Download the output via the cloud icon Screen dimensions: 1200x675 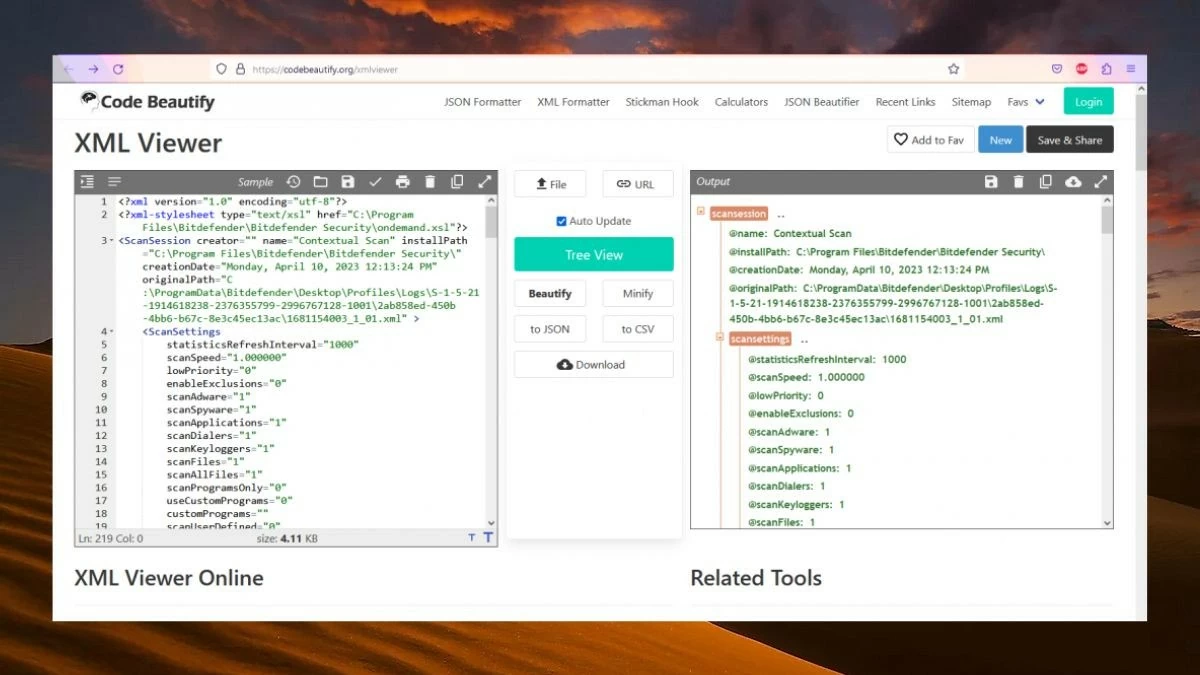click(1072, 181)
